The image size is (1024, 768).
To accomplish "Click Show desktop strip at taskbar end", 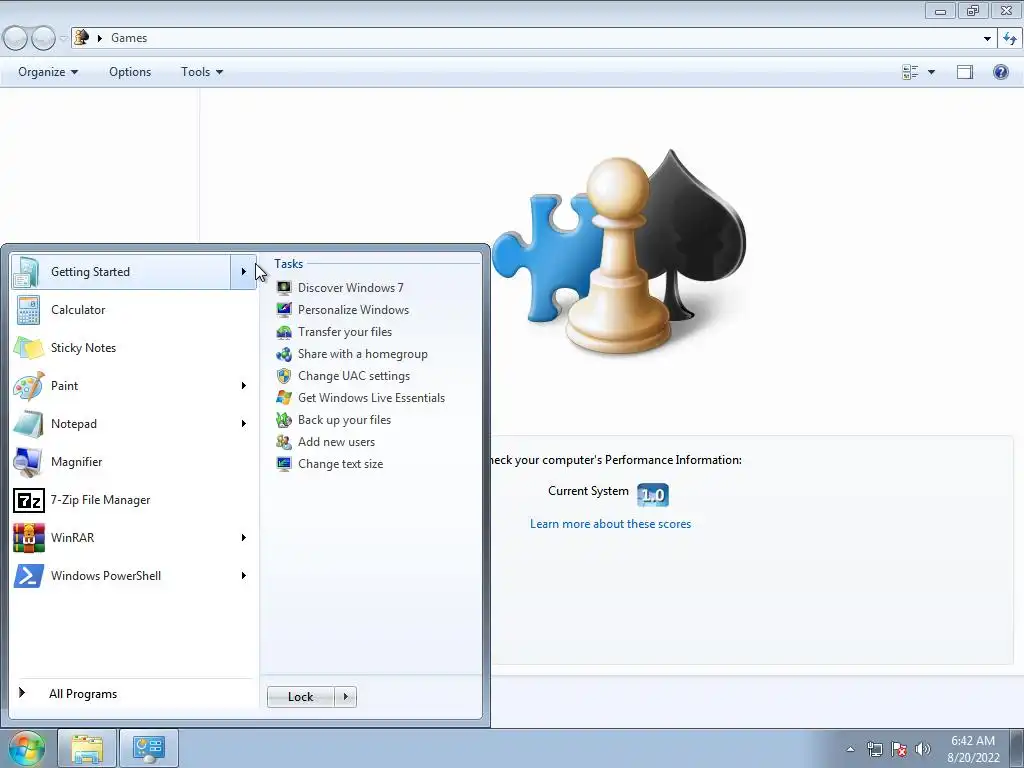I will click(x=1017, y=748).
